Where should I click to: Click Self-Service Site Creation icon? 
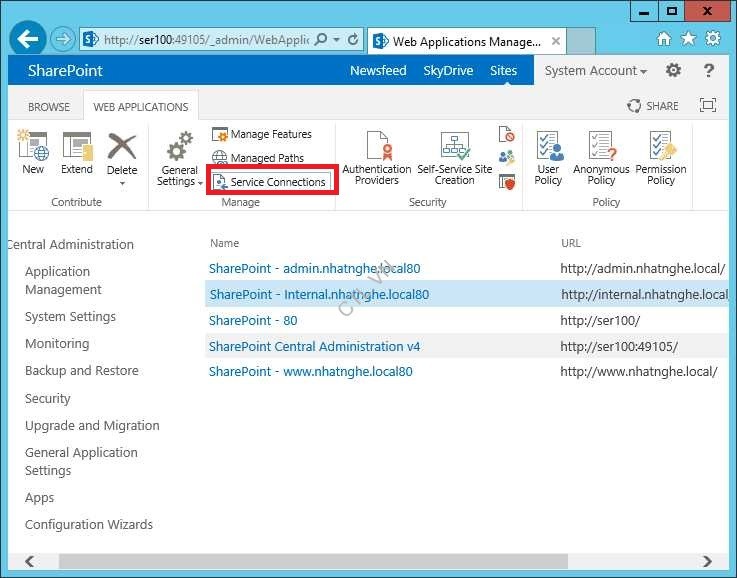pos(455,146)
